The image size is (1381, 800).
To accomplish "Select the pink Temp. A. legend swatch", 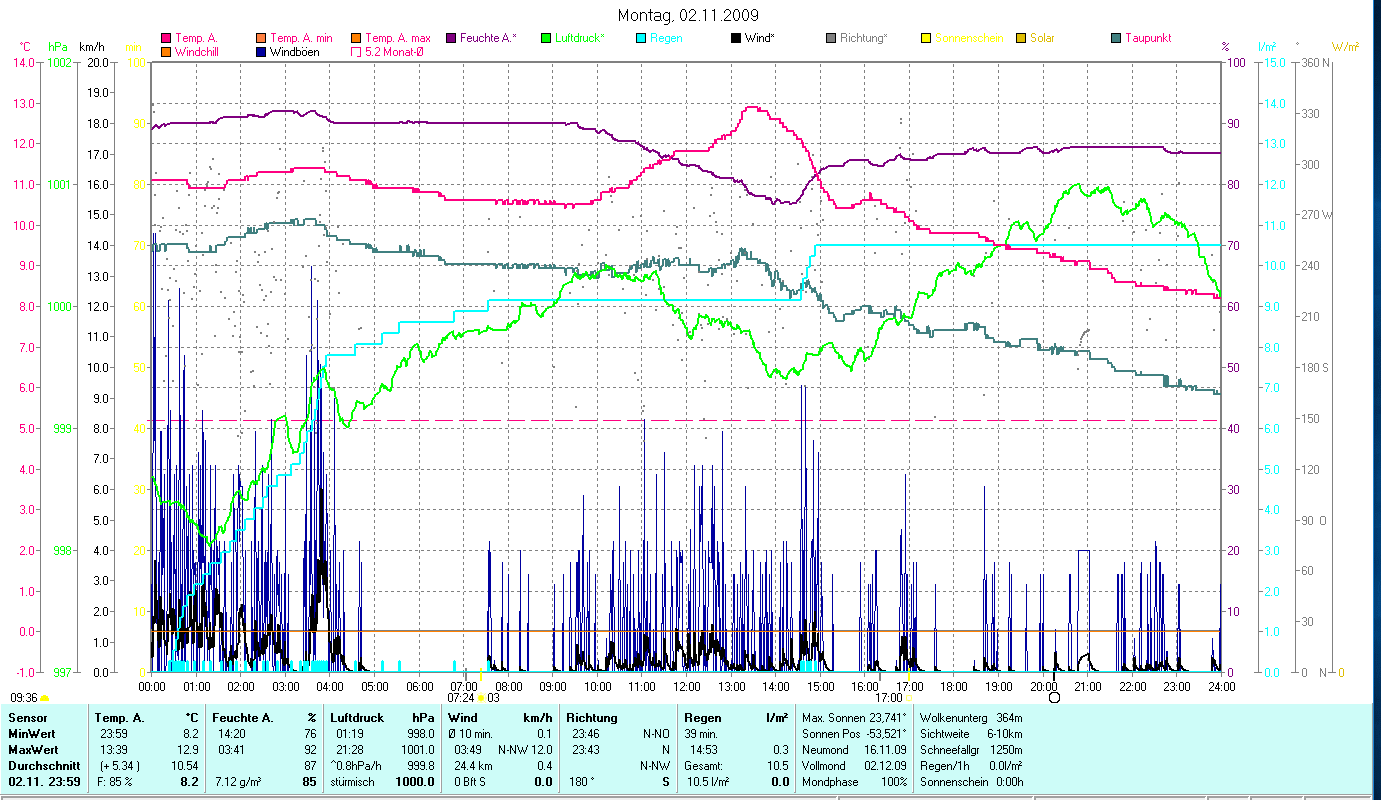I will pyautogui.click(x=166, y=38).
